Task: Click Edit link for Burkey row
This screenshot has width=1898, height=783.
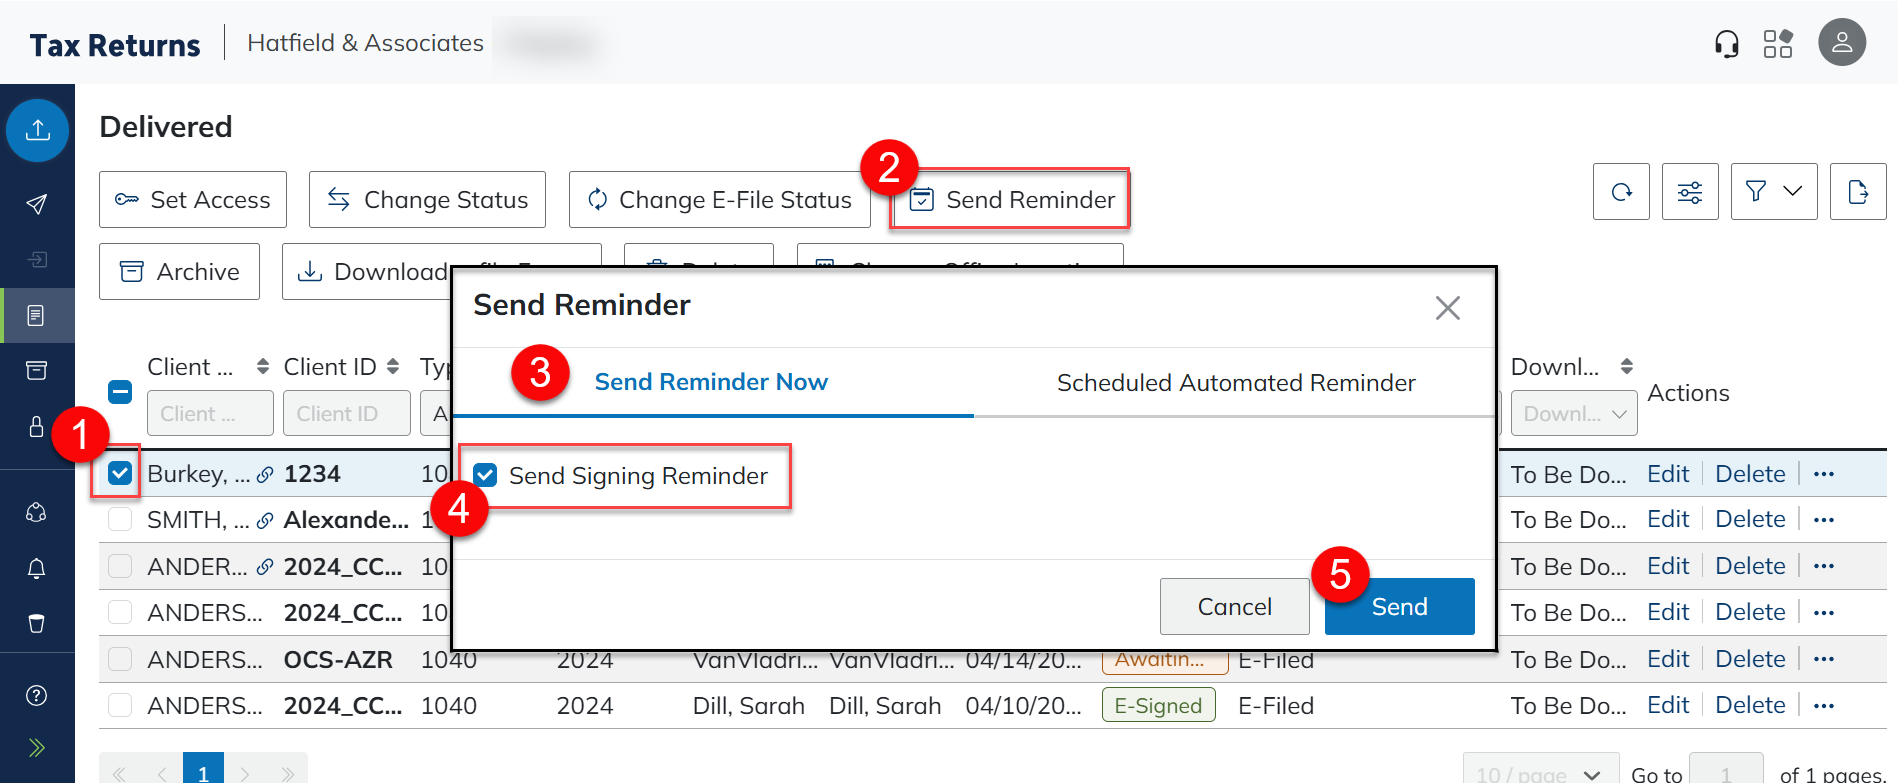Action: (1667, 474)
